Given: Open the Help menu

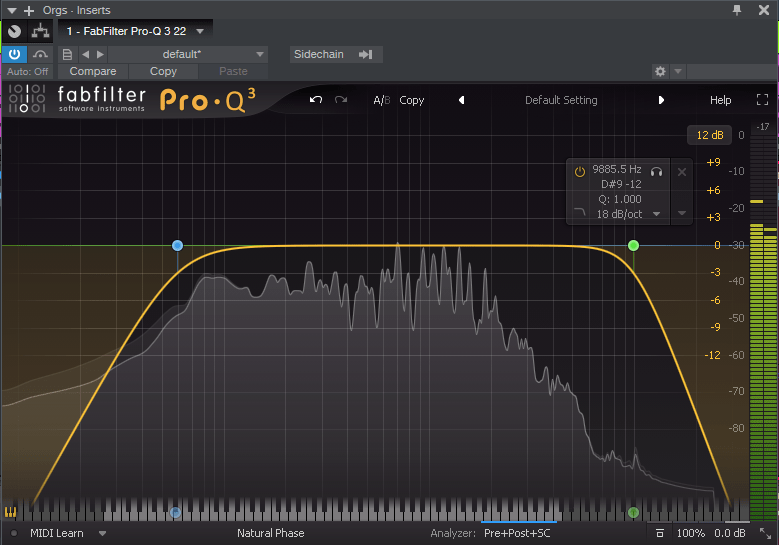Looking at the screenshot, I should pyautogui.click(x=720, y=100).
